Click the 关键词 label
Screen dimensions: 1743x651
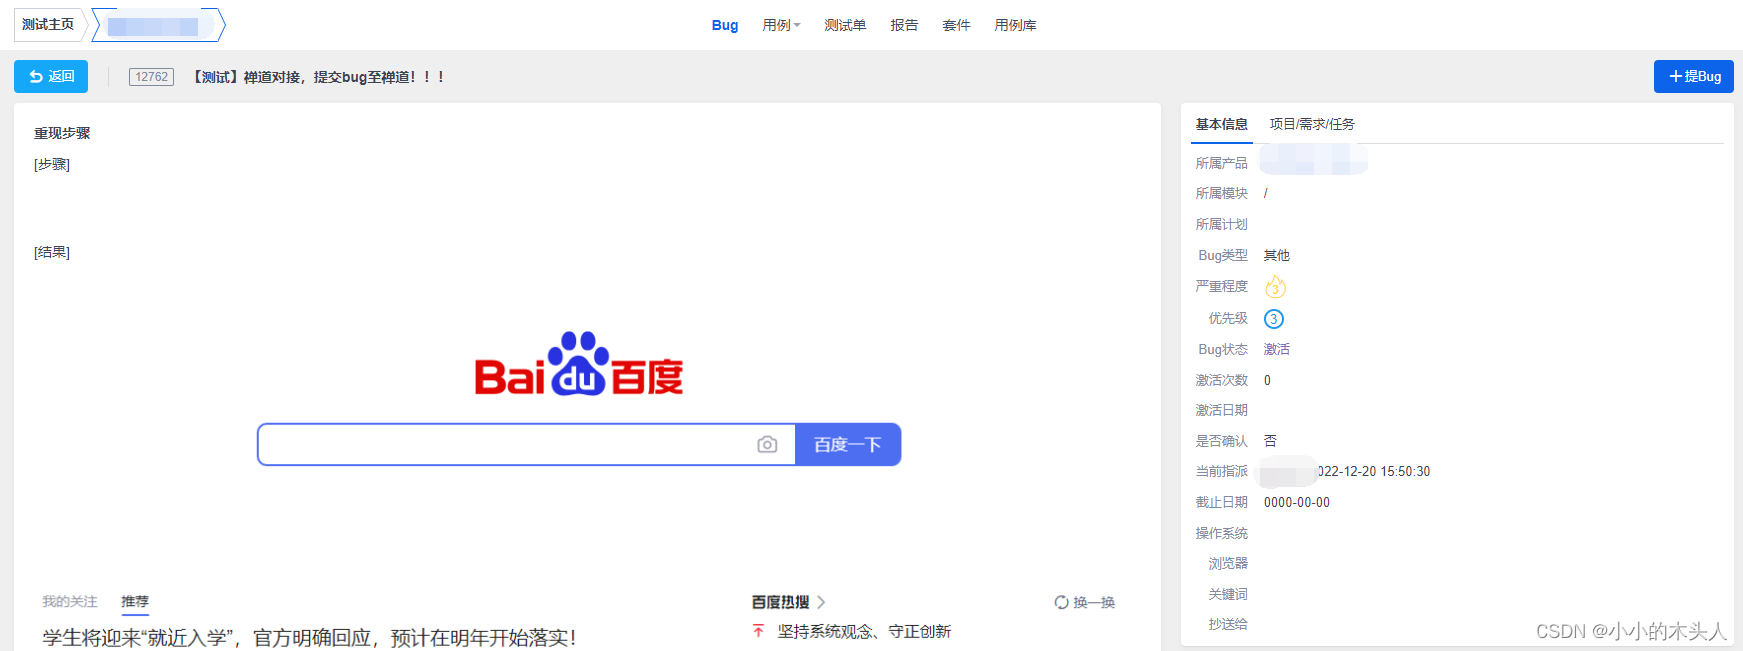click(x=1228, y=594)
